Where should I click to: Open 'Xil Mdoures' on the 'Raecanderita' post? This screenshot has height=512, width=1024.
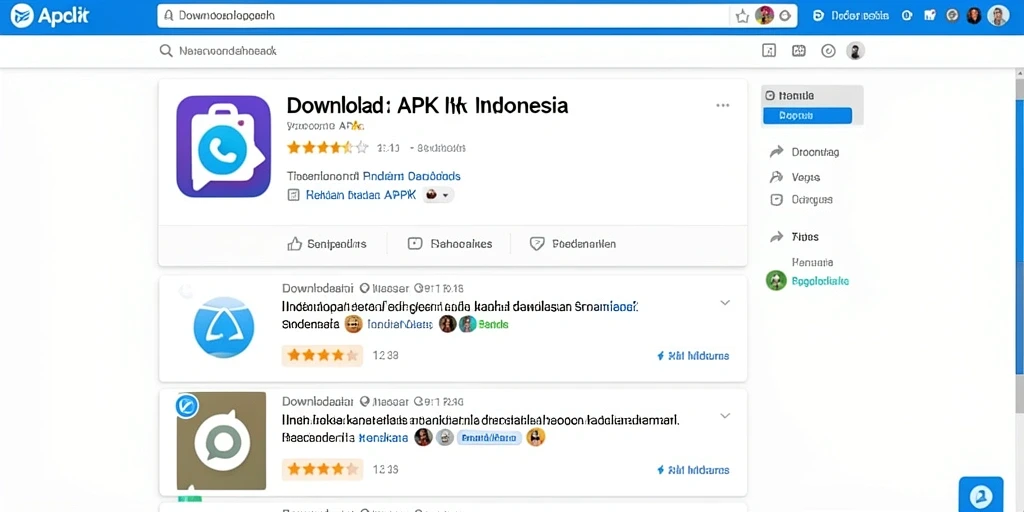pyautogui.click(x=692, y=470)
